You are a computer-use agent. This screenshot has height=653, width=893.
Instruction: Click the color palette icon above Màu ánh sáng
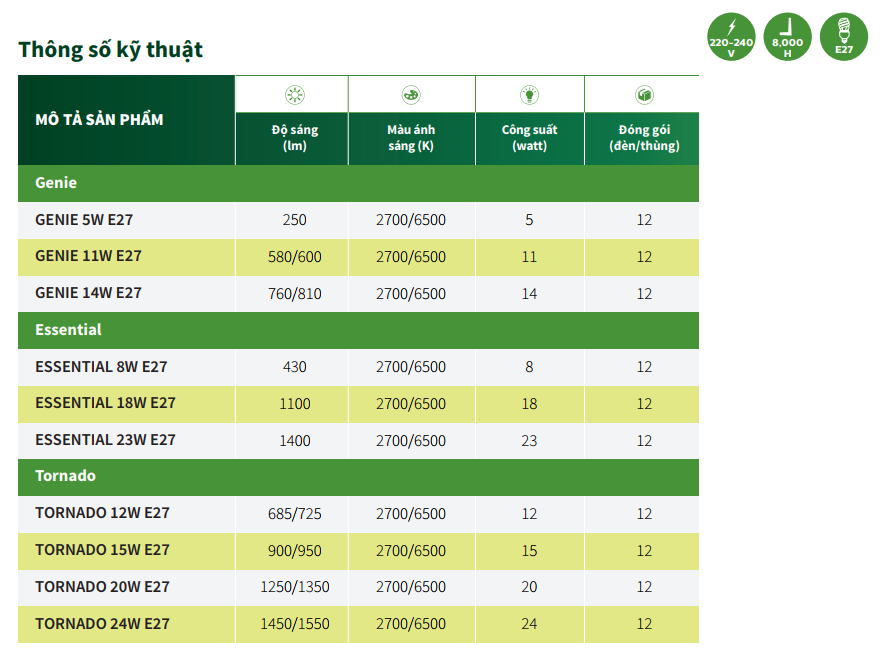[x=411, y=95]
